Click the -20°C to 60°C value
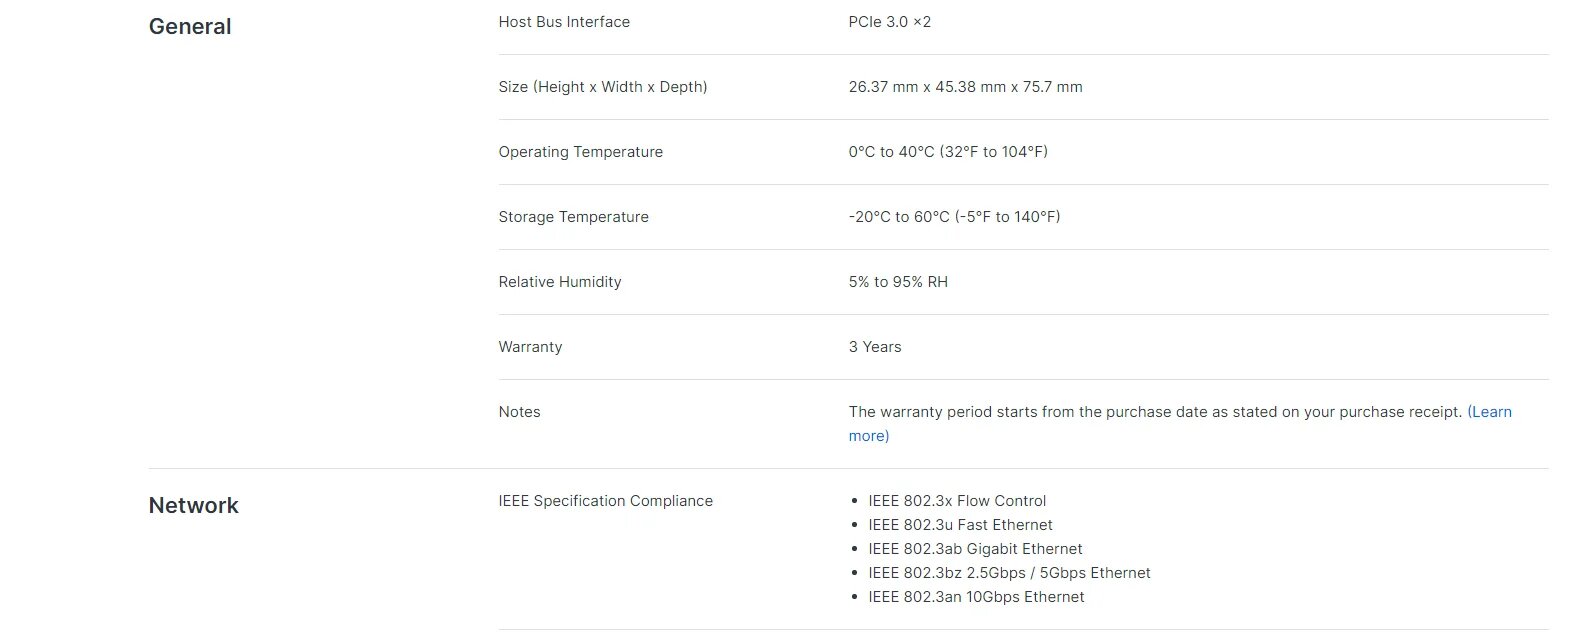The image size is (1583, 642). 954,217
